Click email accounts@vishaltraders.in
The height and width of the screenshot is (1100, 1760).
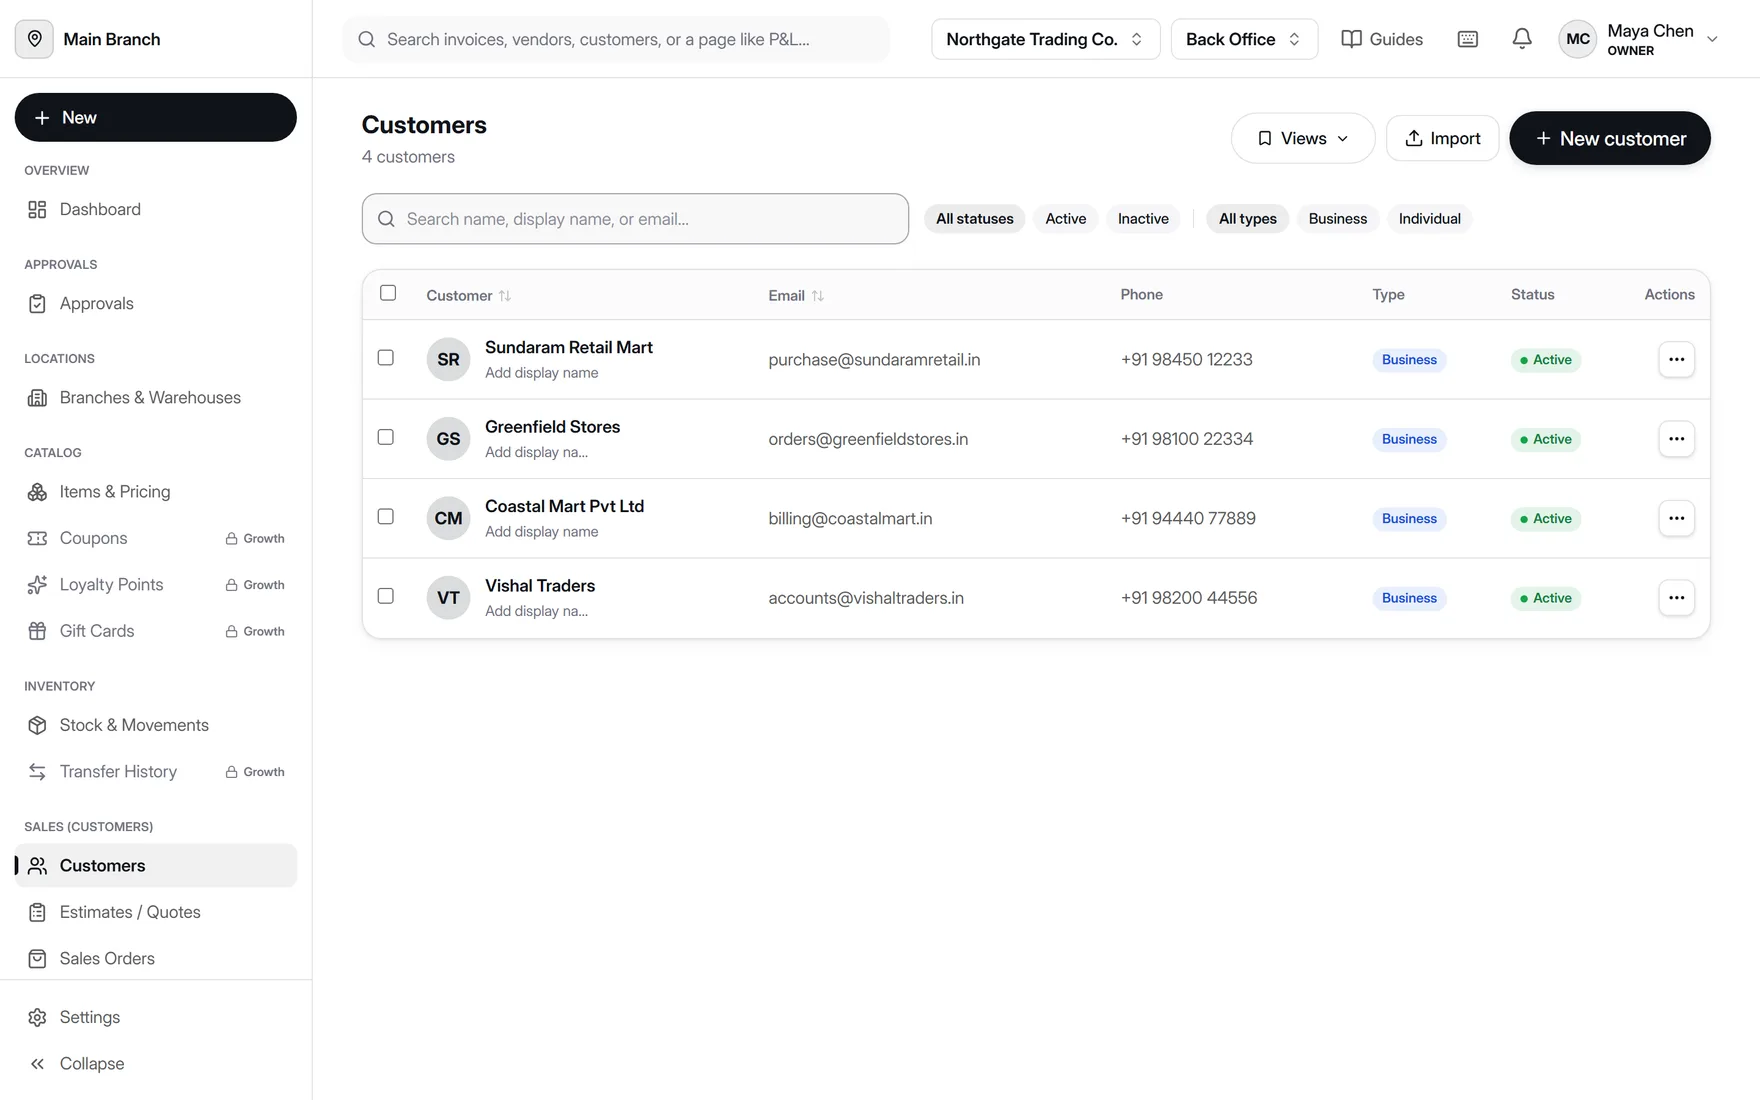point(866,598)
